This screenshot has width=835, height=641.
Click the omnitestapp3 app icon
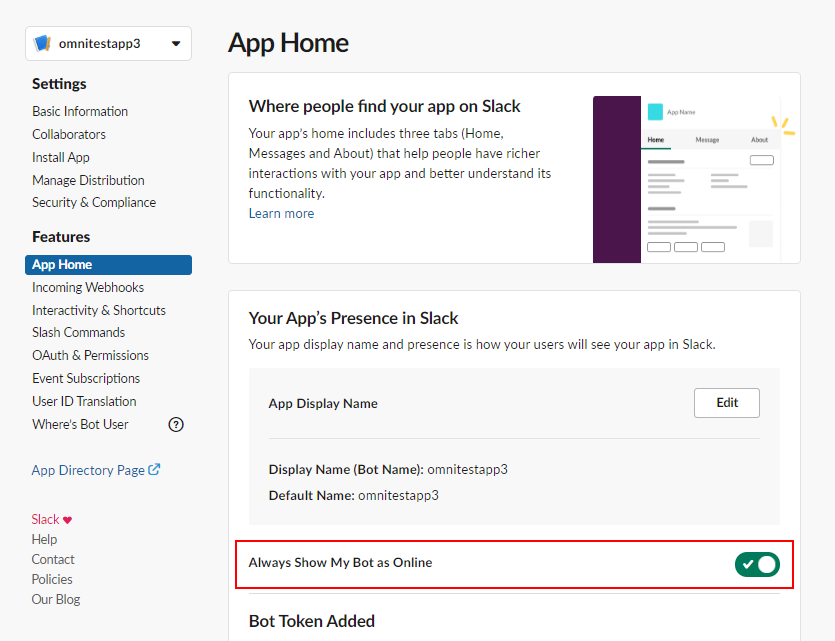coord(42,44)
